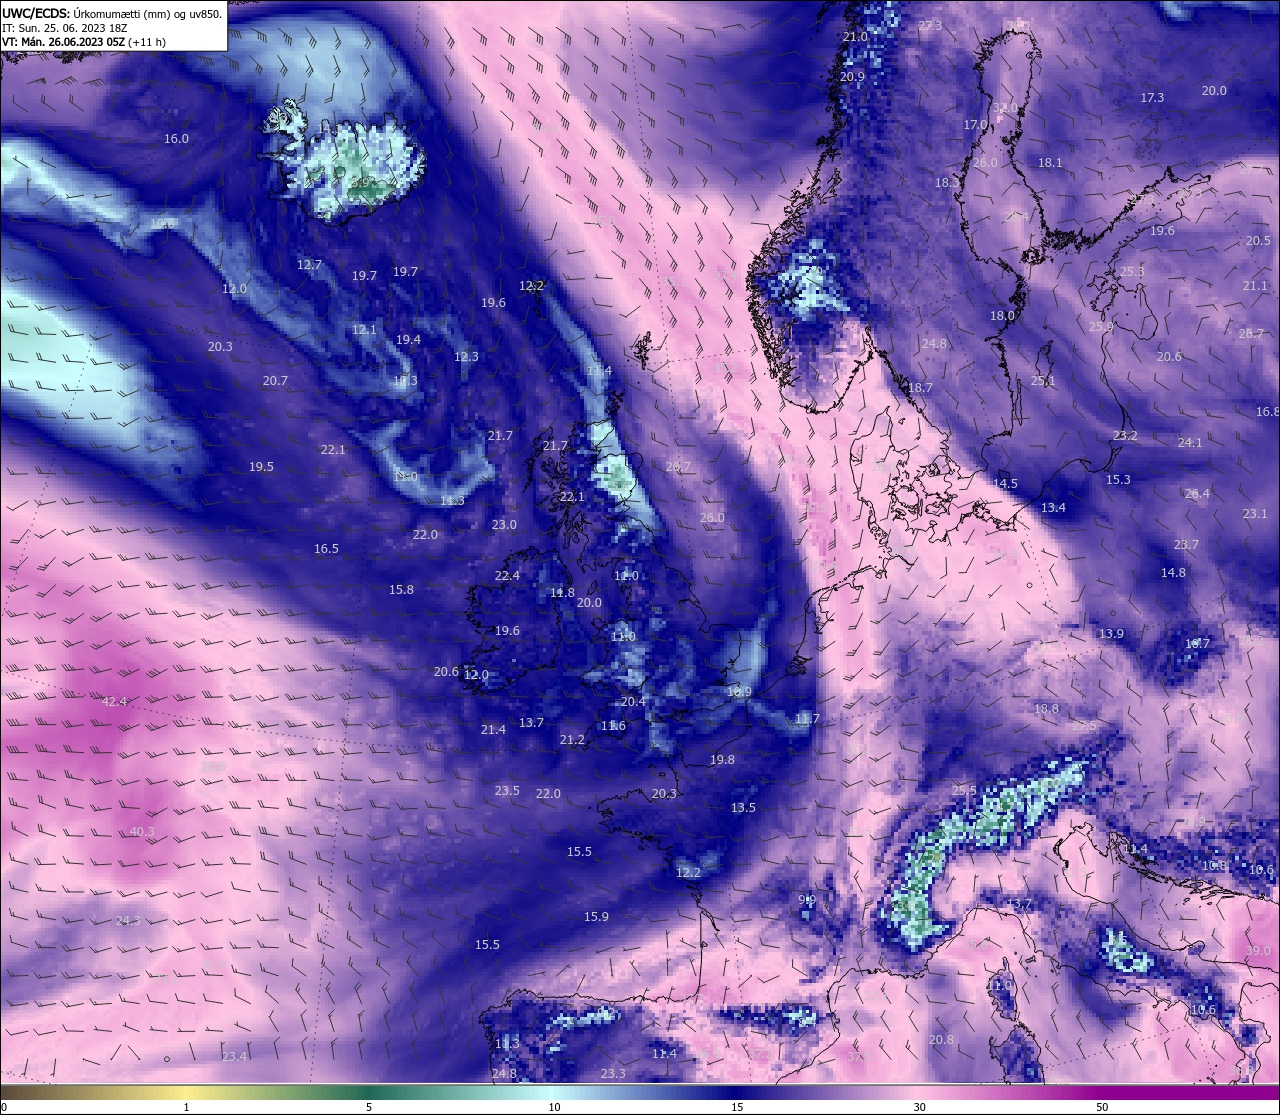This screenshot has width=1280, height=1115.
Task: Click the 14.5 value on the map
Action: [1005, 484]
